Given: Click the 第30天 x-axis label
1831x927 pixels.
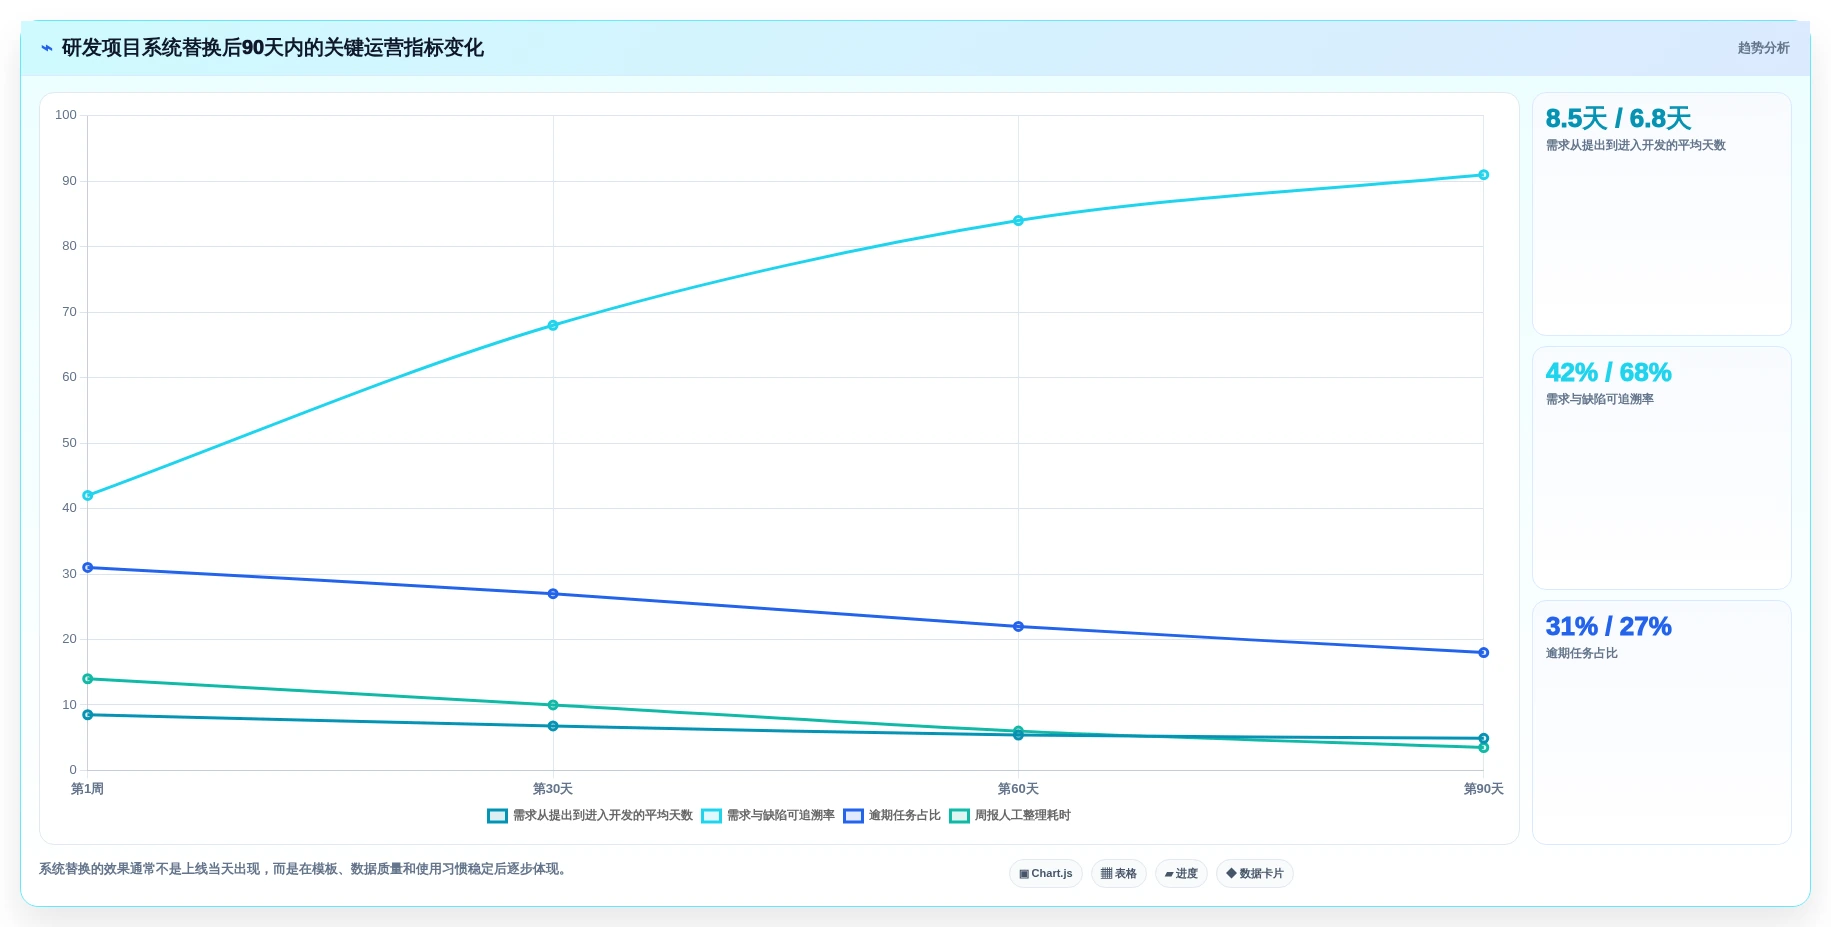Looking at the screenshot, I should (x=553, y=789).
